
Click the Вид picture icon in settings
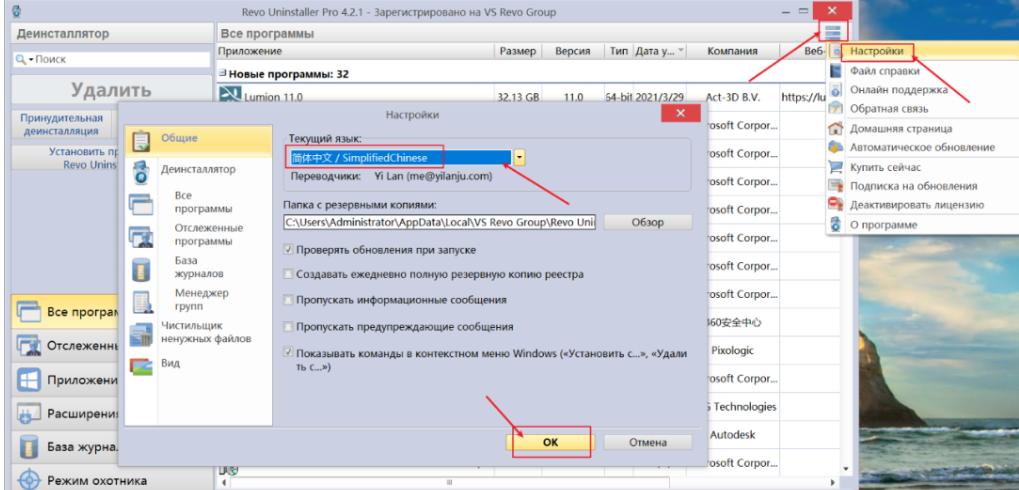pyautogui.click(x=141, y=367)
